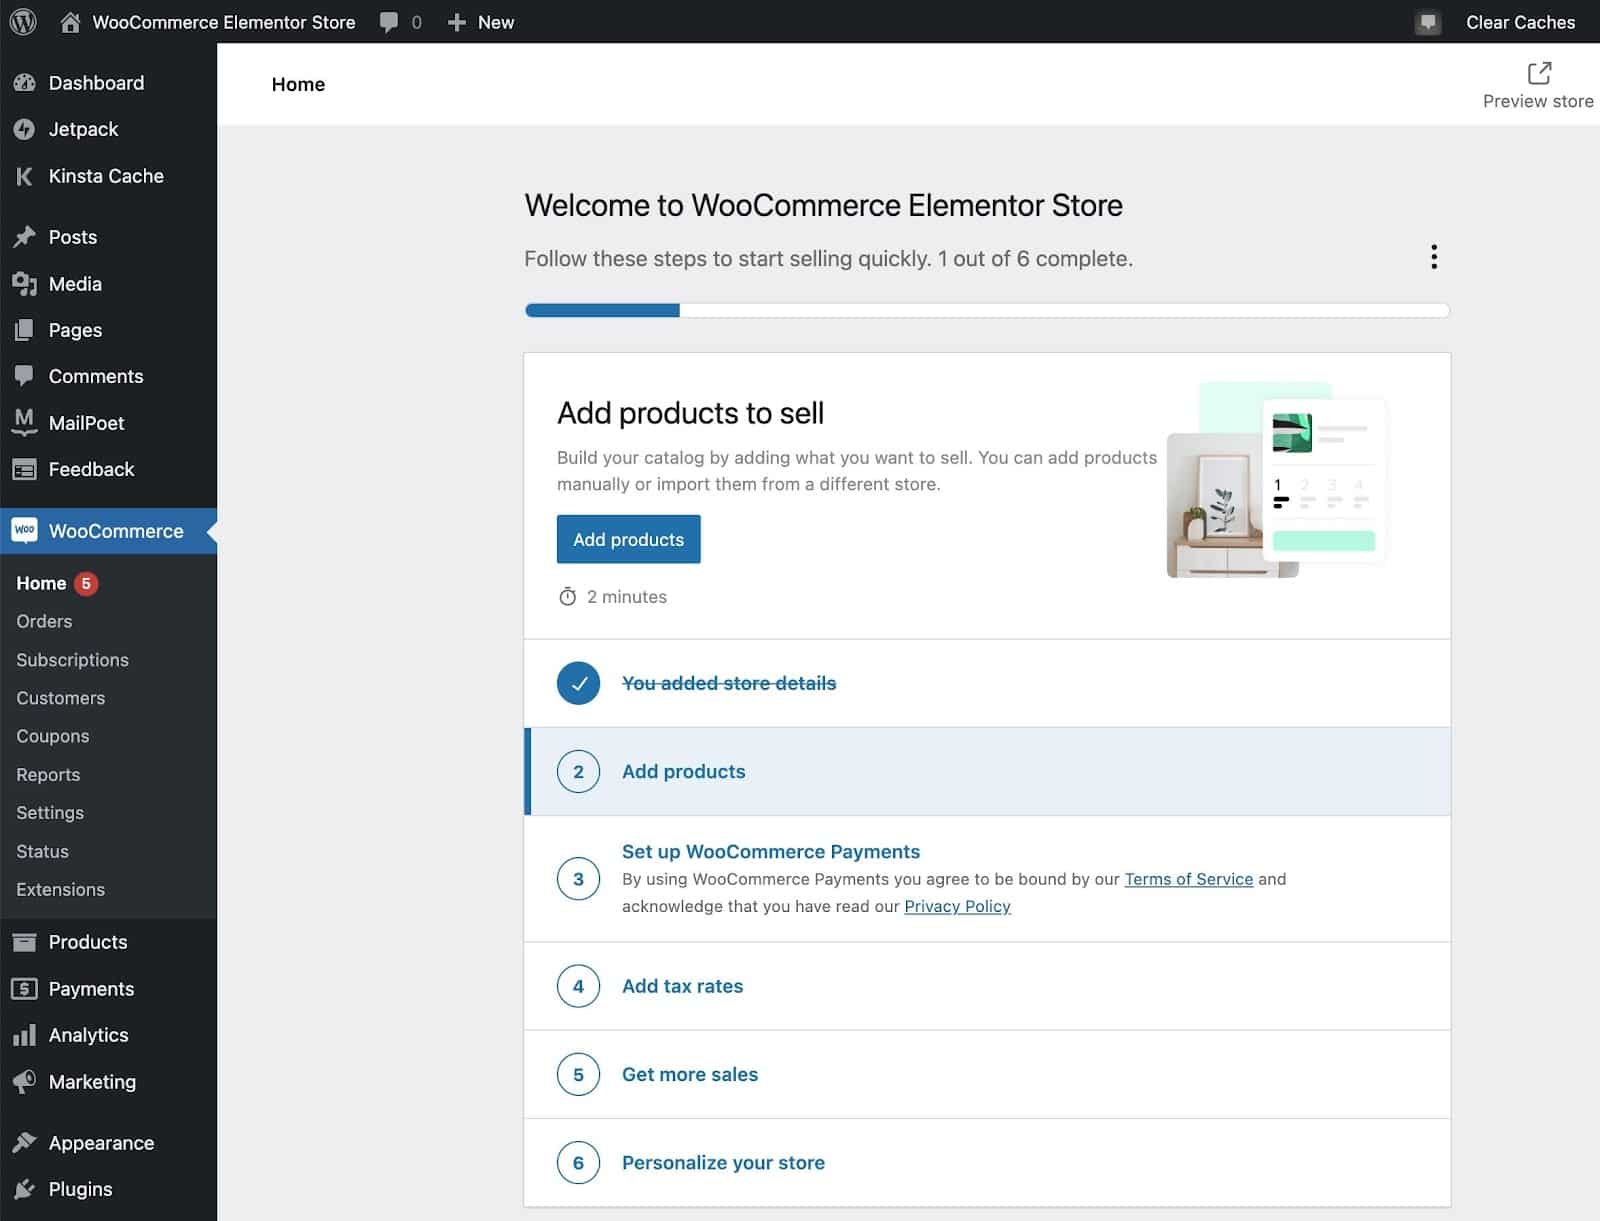Screen dimensions: 1600x1221
Task: Select the WooCommerce sidebar icon
Action: coord(23,531)
